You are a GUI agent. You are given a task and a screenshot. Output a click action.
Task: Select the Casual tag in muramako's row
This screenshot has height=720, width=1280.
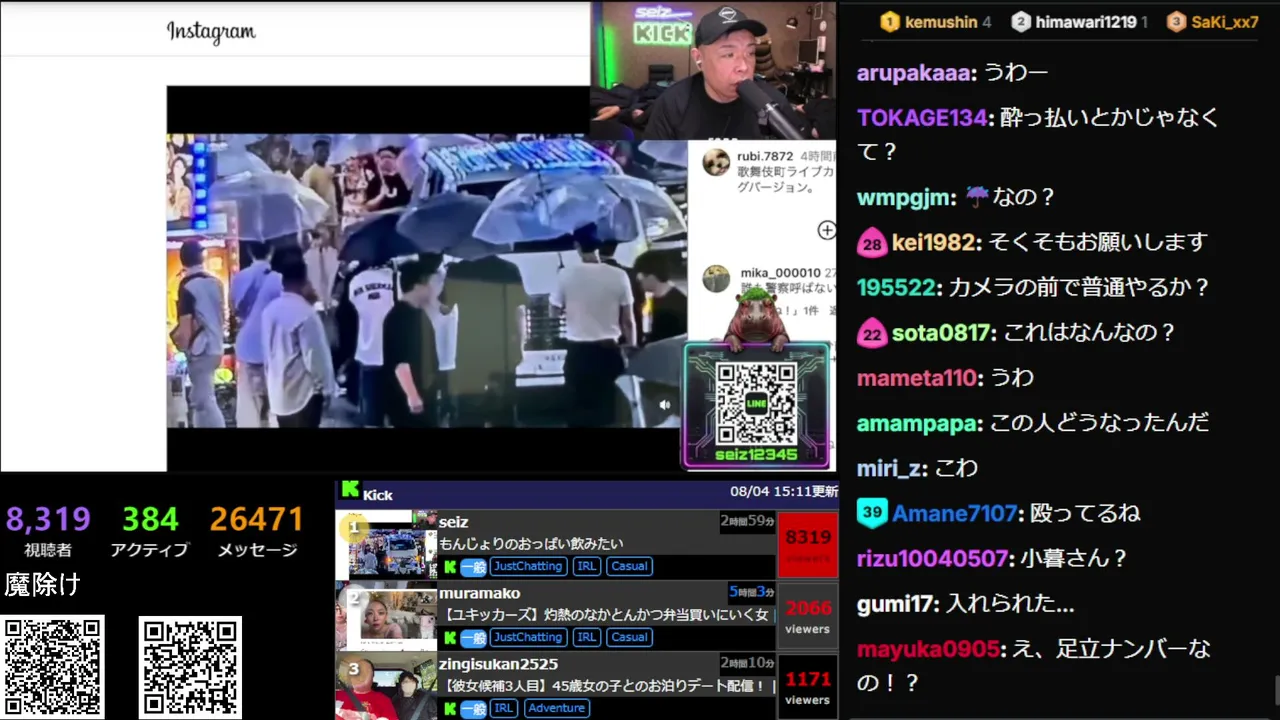(629, 638)
